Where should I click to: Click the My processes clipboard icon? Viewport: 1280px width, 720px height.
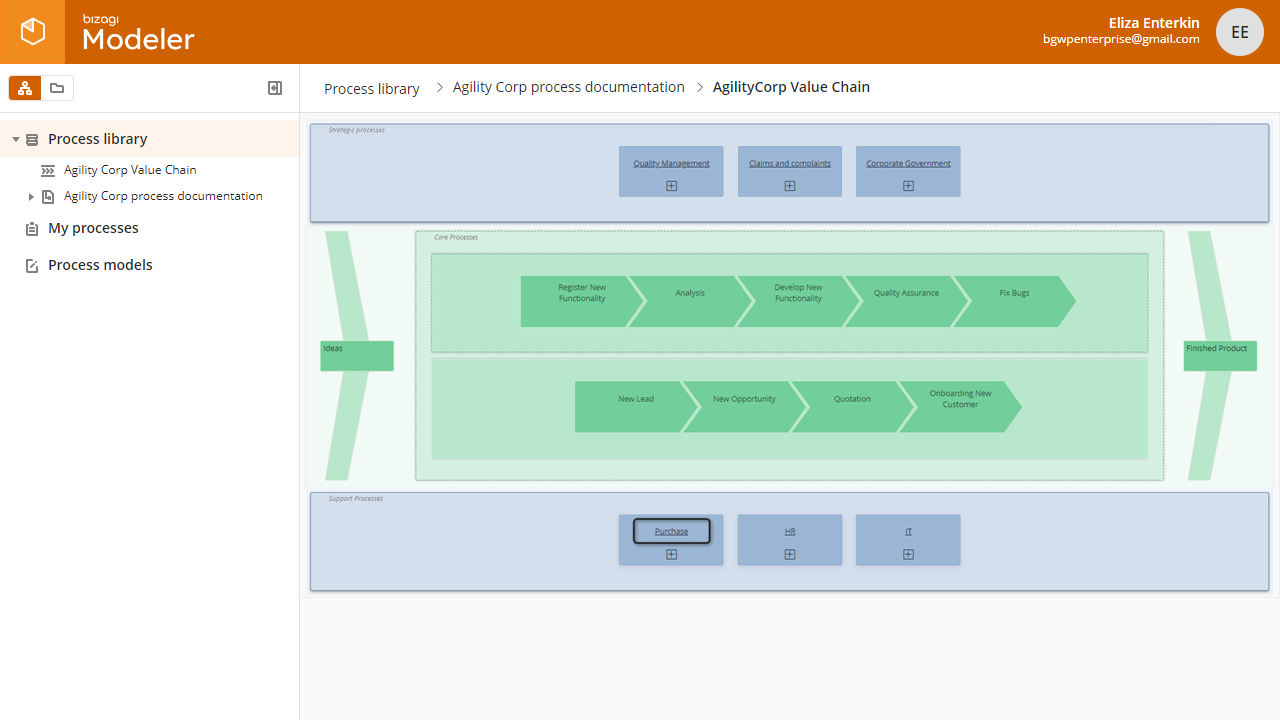pos(32,229)
